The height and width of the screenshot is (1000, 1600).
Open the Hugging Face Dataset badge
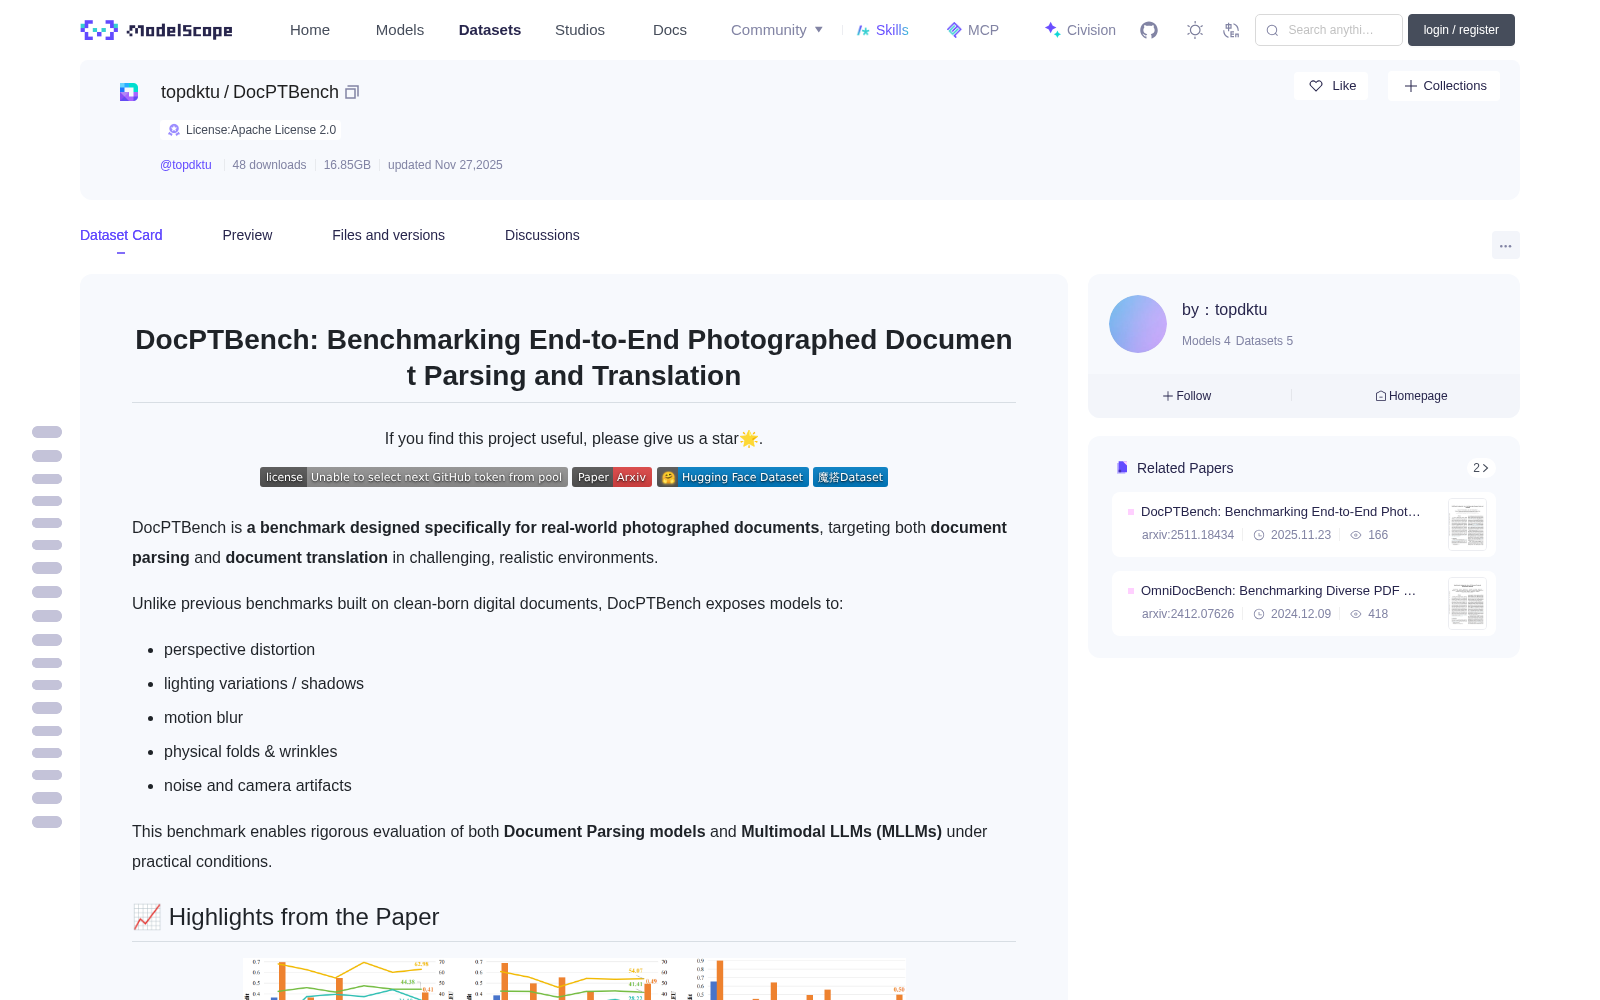733,477
